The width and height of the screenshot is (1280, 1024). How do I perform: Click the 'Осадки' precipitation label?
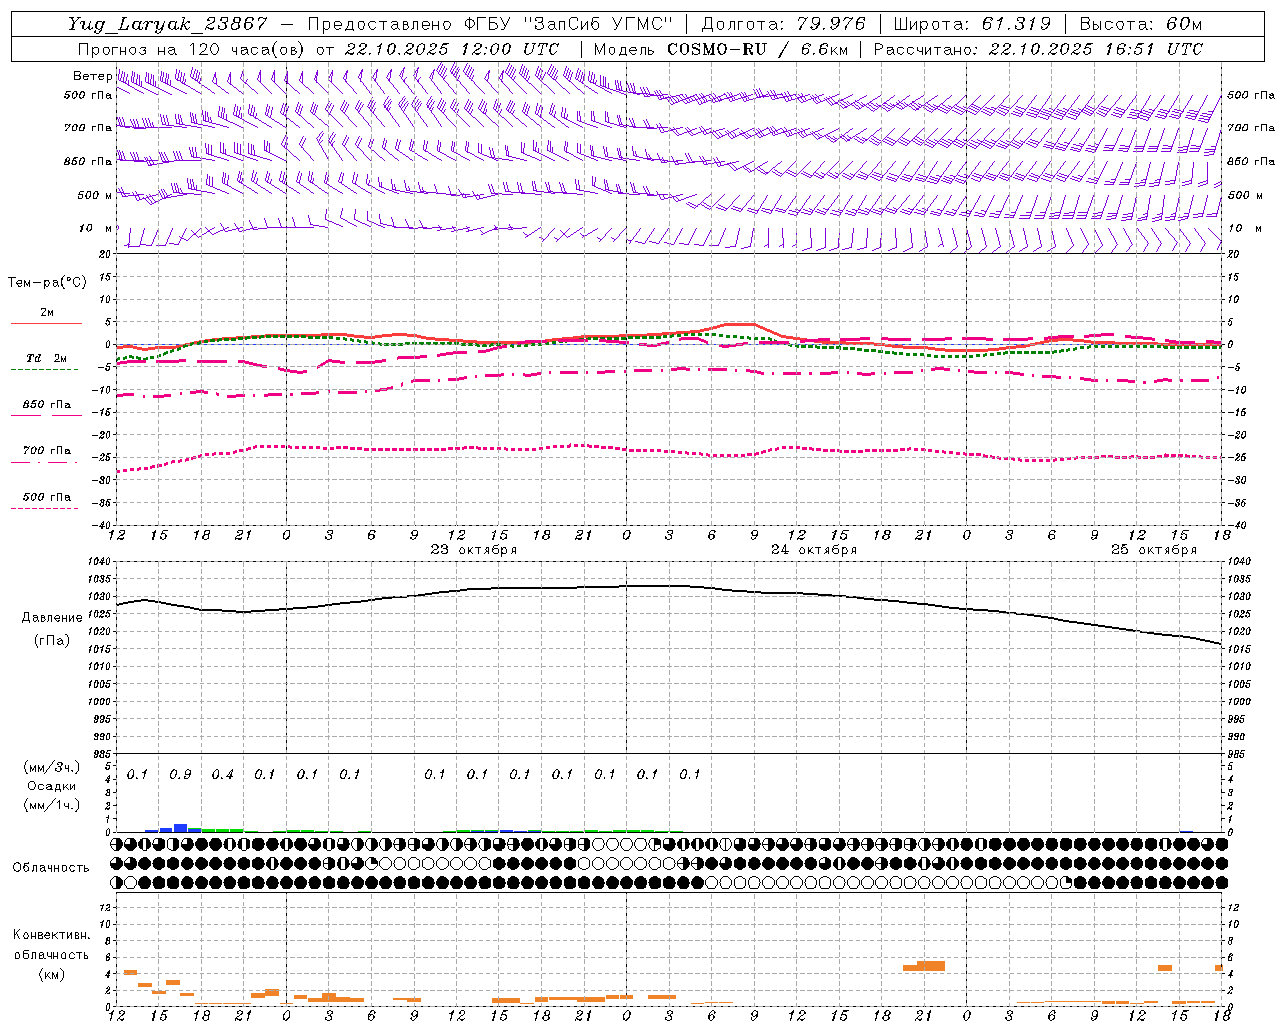pyautogui.click(x=52, y=787)
